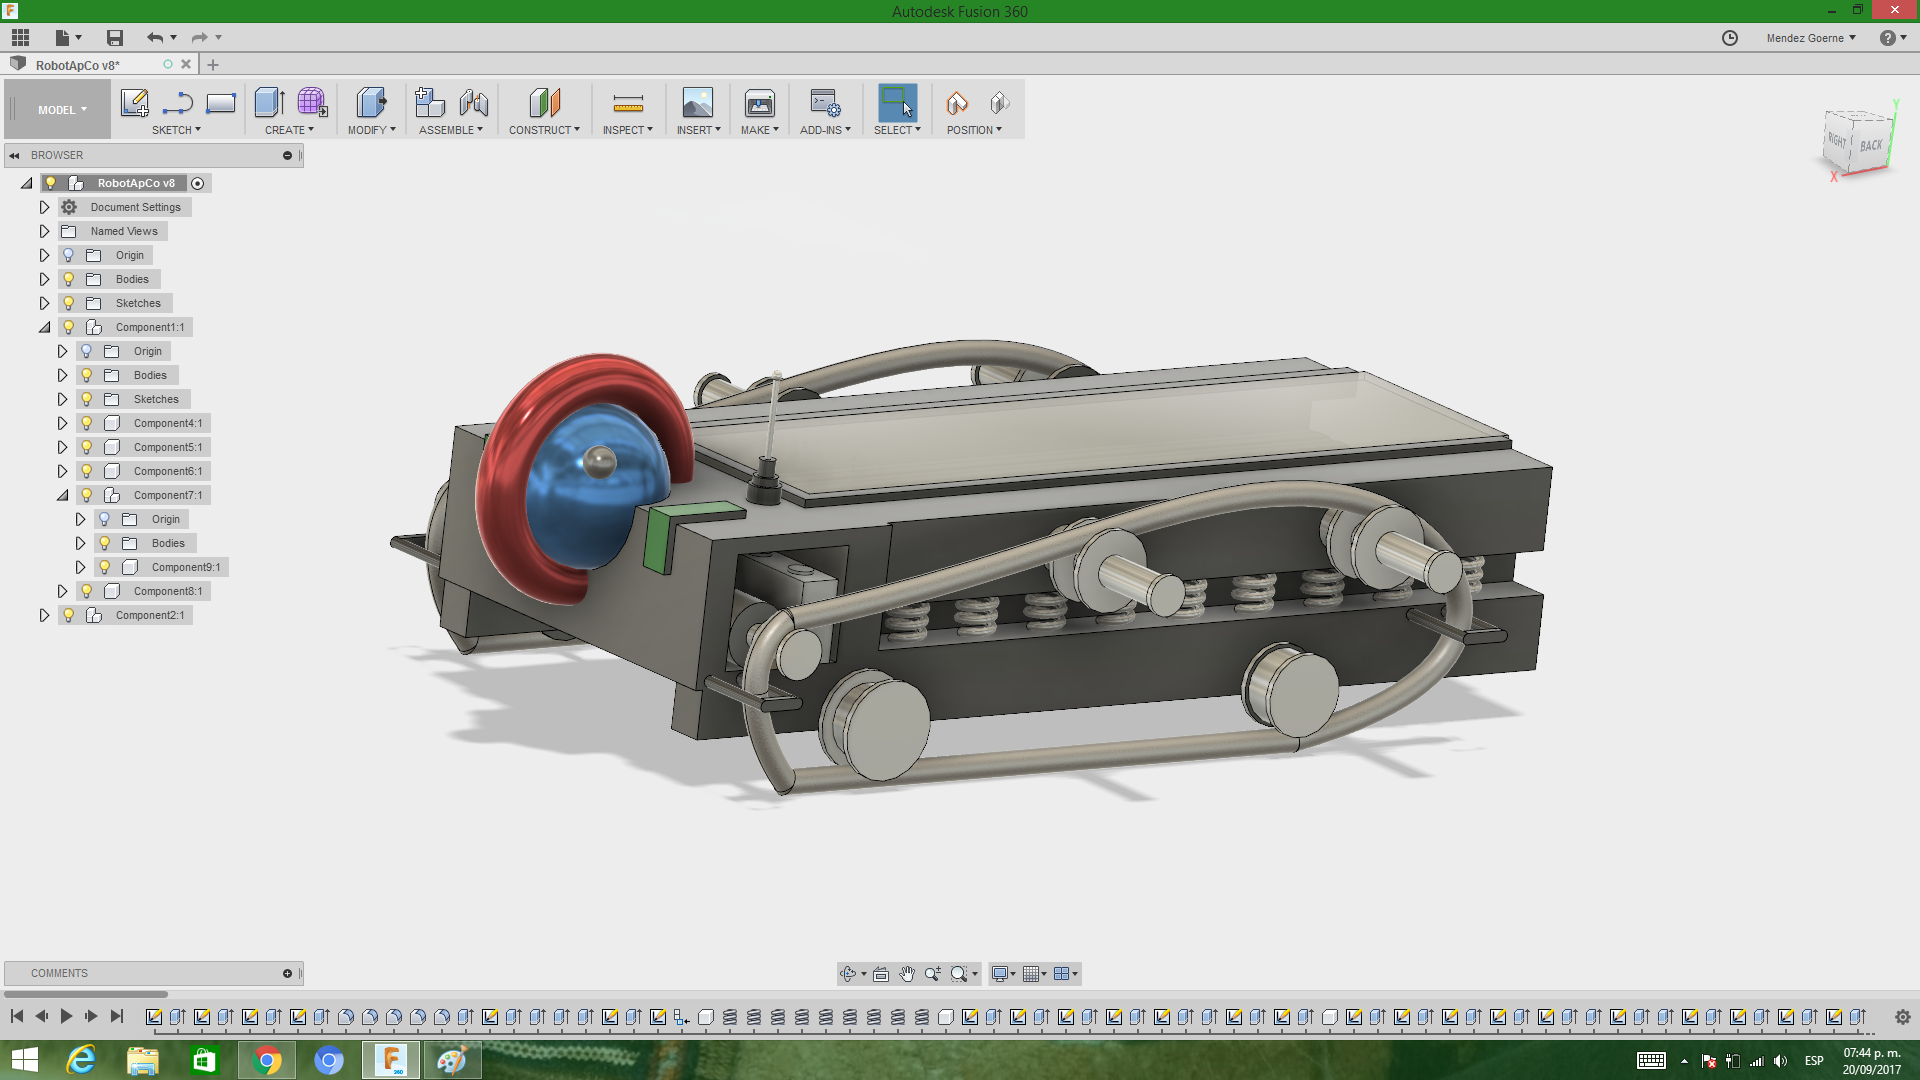This screenshot has width=1920, height=1080.
Task: Play the timeline
Action: pos(66,1016)
